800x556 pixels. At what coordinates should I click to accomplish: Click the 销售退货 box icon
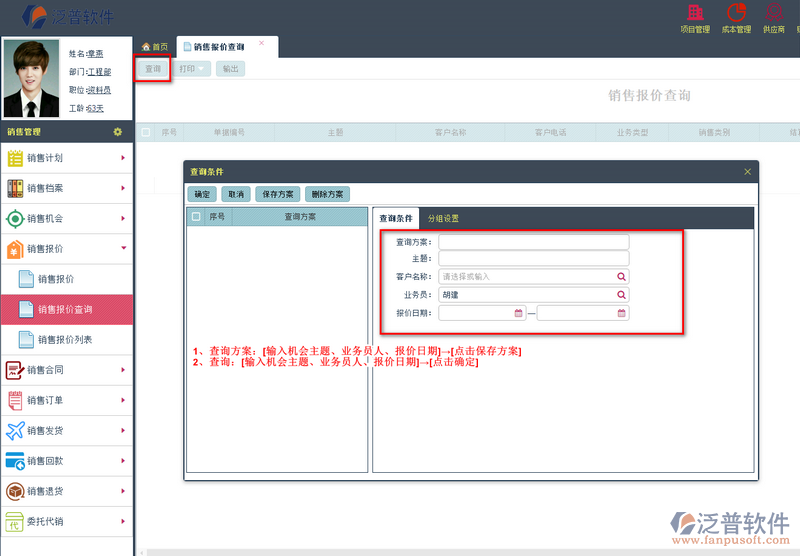15,491
